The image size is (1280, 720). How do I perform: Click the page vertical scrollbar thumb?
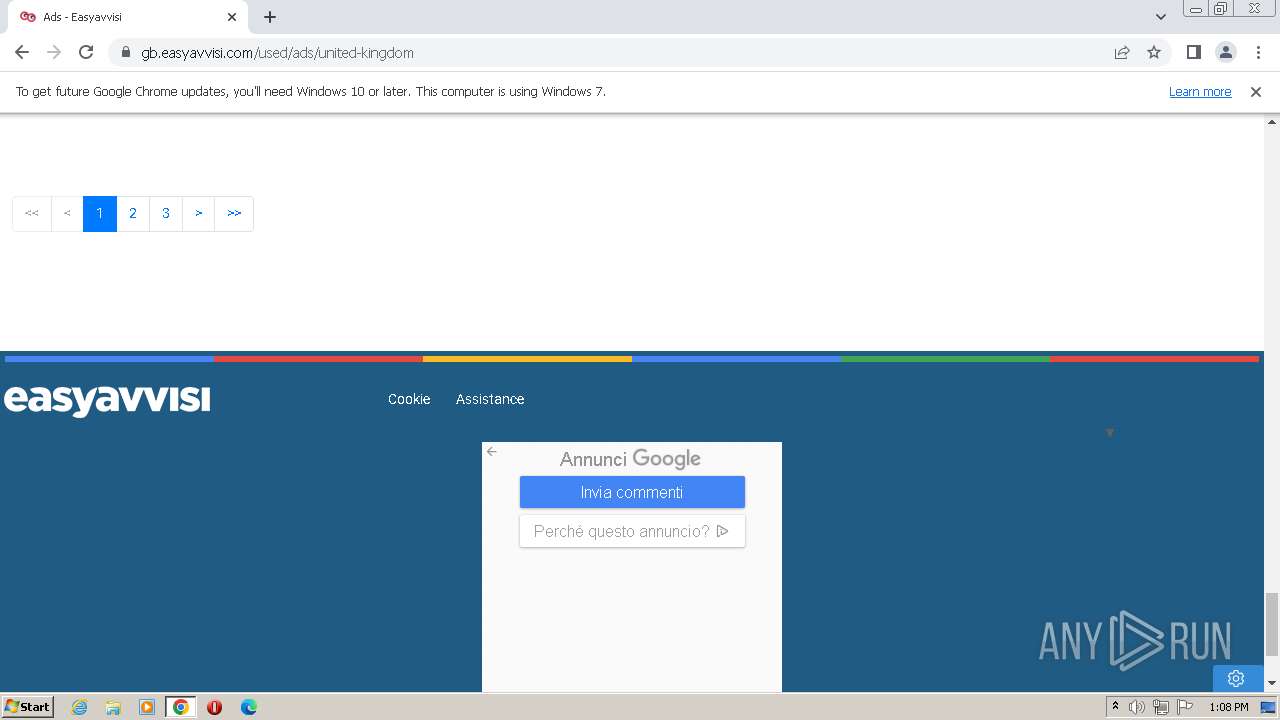pos(1272,624)
